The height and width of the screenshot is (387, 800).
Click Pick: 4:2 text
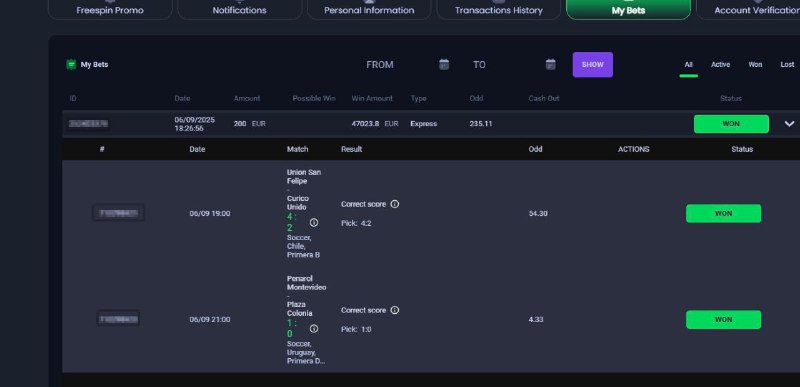(x=356, y=223)
